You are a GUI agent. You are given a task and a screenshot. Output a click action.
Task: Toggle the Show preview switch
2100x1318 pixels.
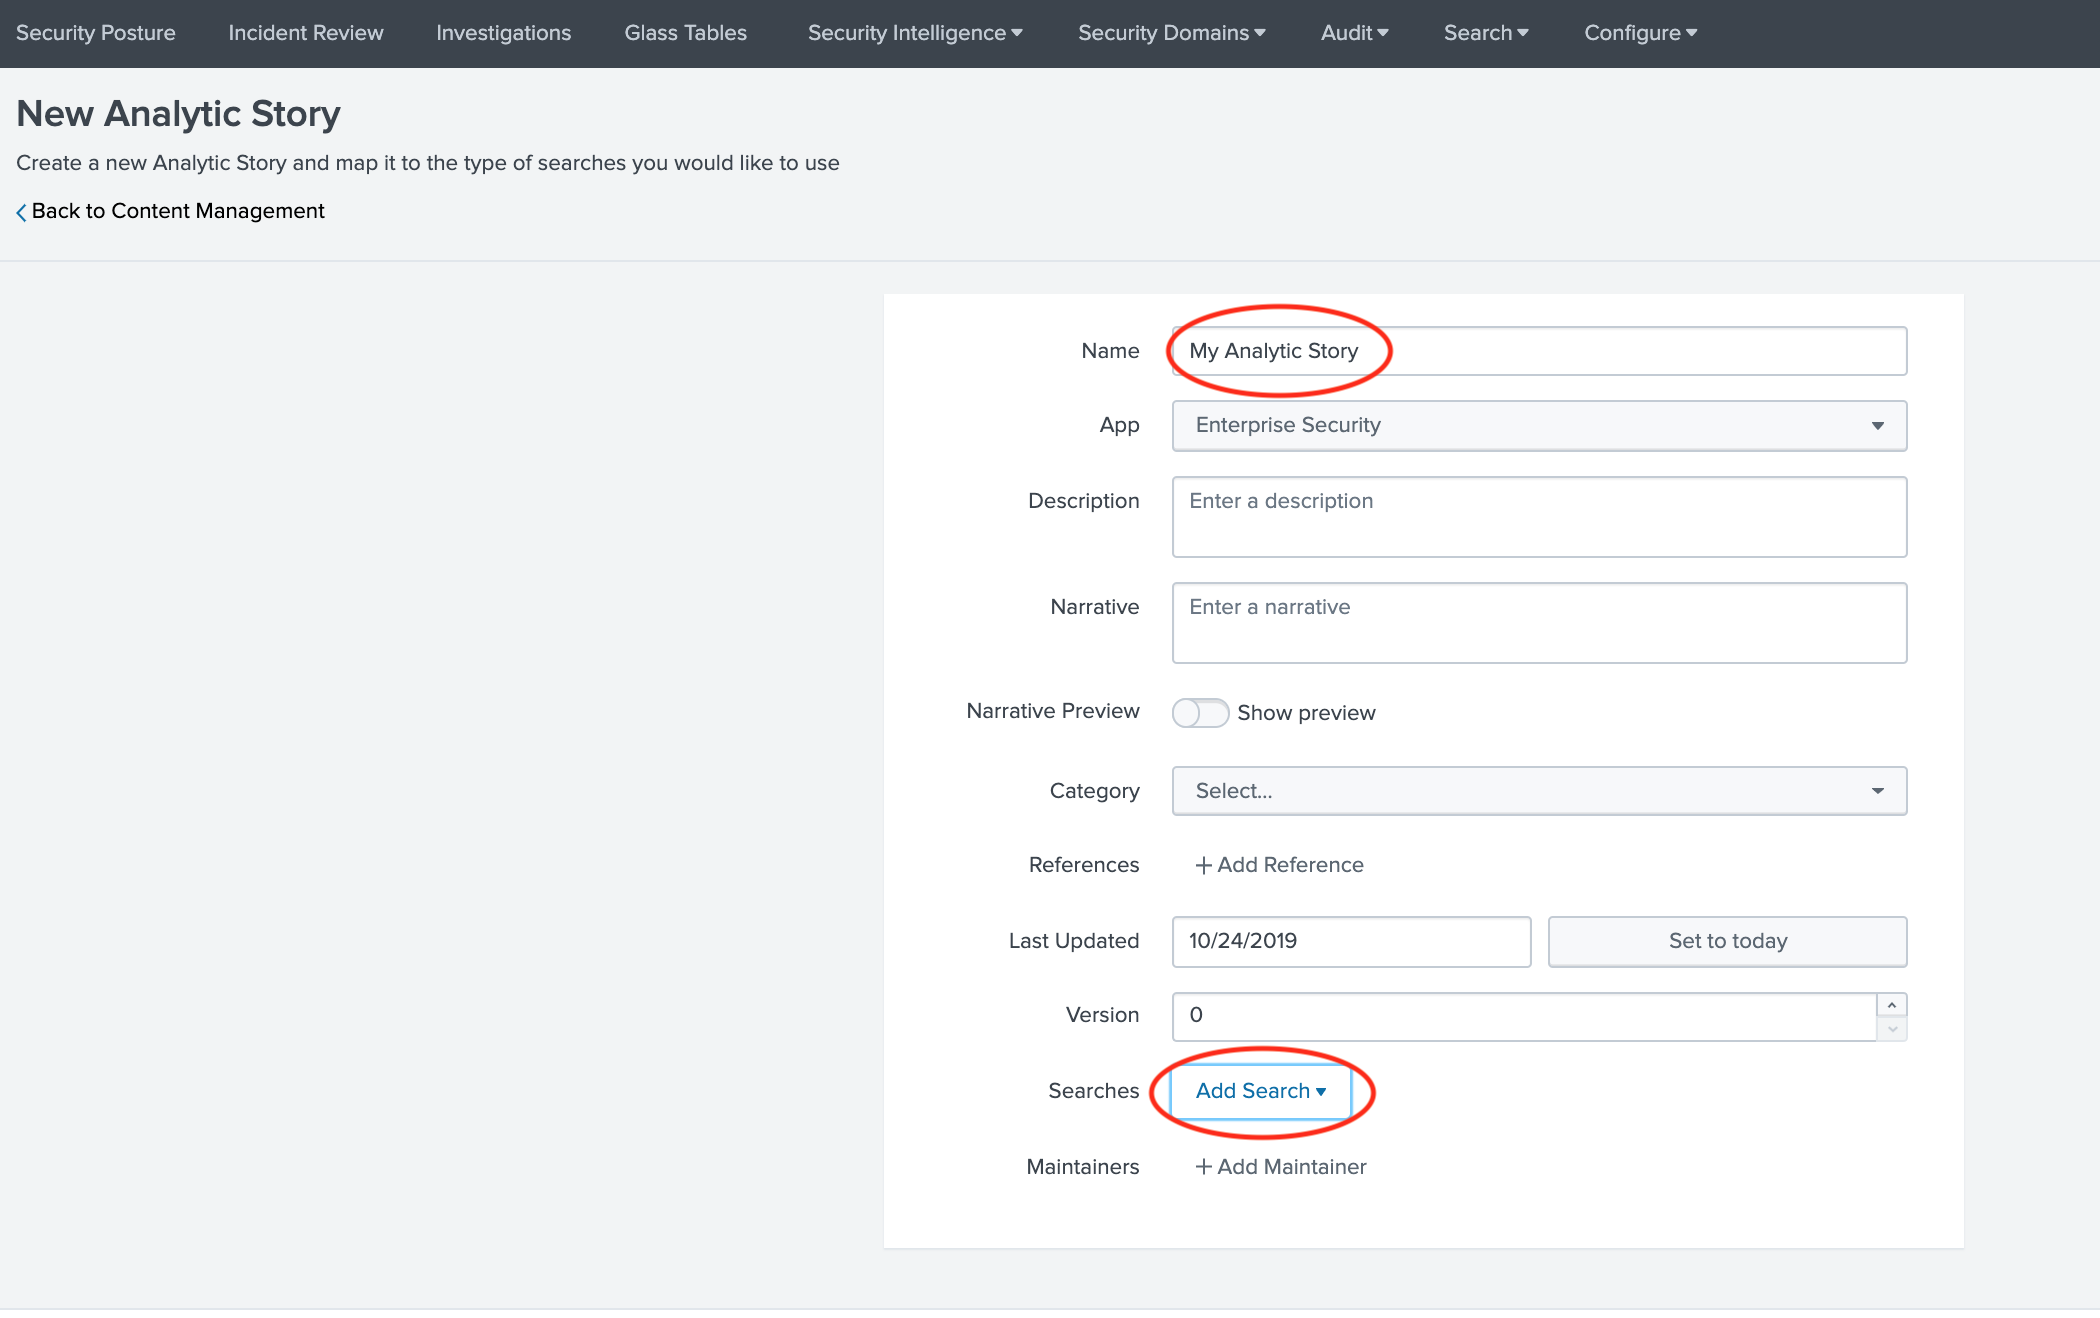1200,713
